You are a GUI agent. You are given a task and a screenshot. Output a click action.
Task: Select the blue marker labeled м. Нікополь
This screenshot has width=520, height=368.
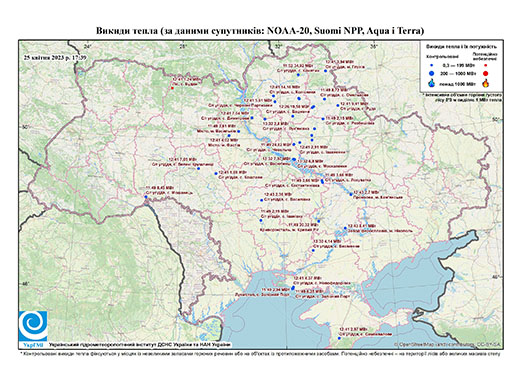click(345, 229)
